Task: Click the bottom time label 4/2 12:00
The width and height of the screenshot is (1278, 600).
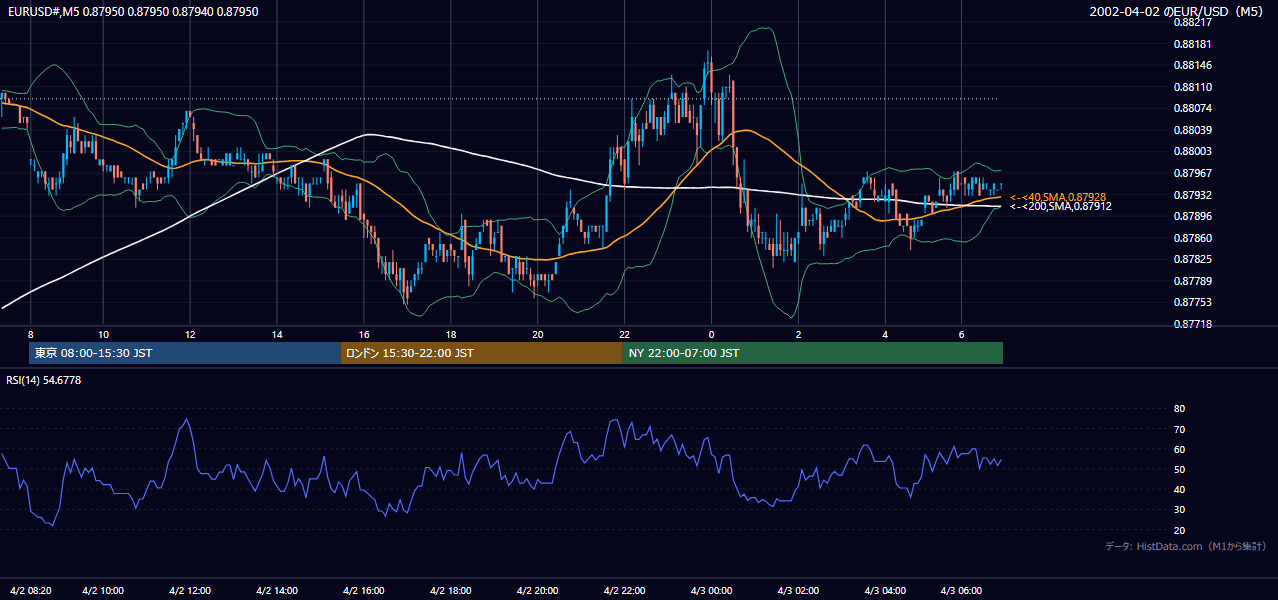Action: 190,590
